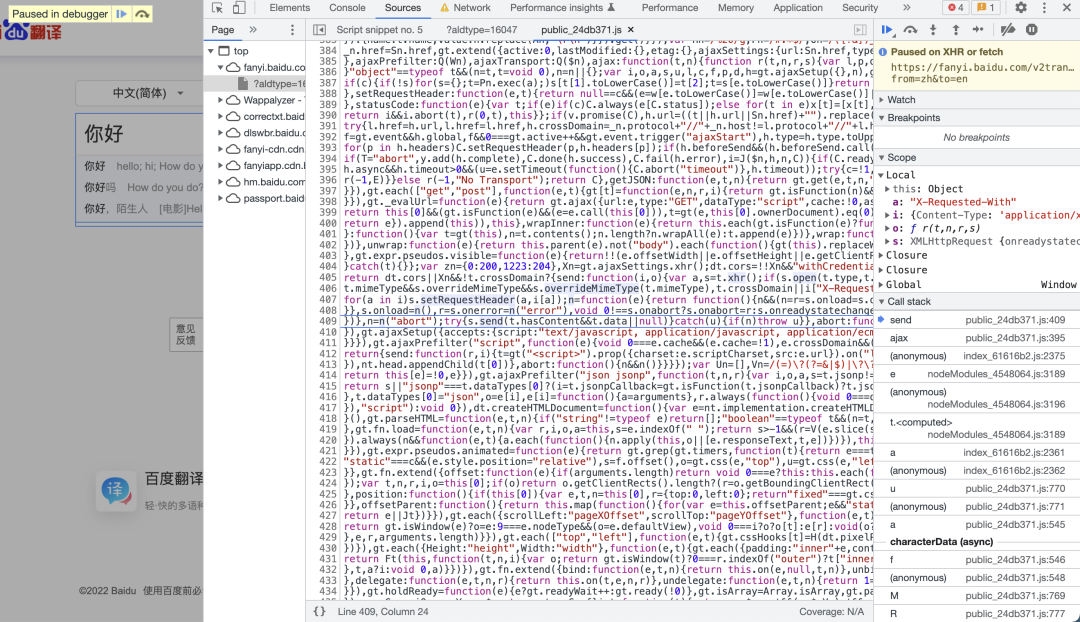Toggle pause on exceptions icon
Image resolution: width=1080 pixels, height=622 pixels.
1032,30
